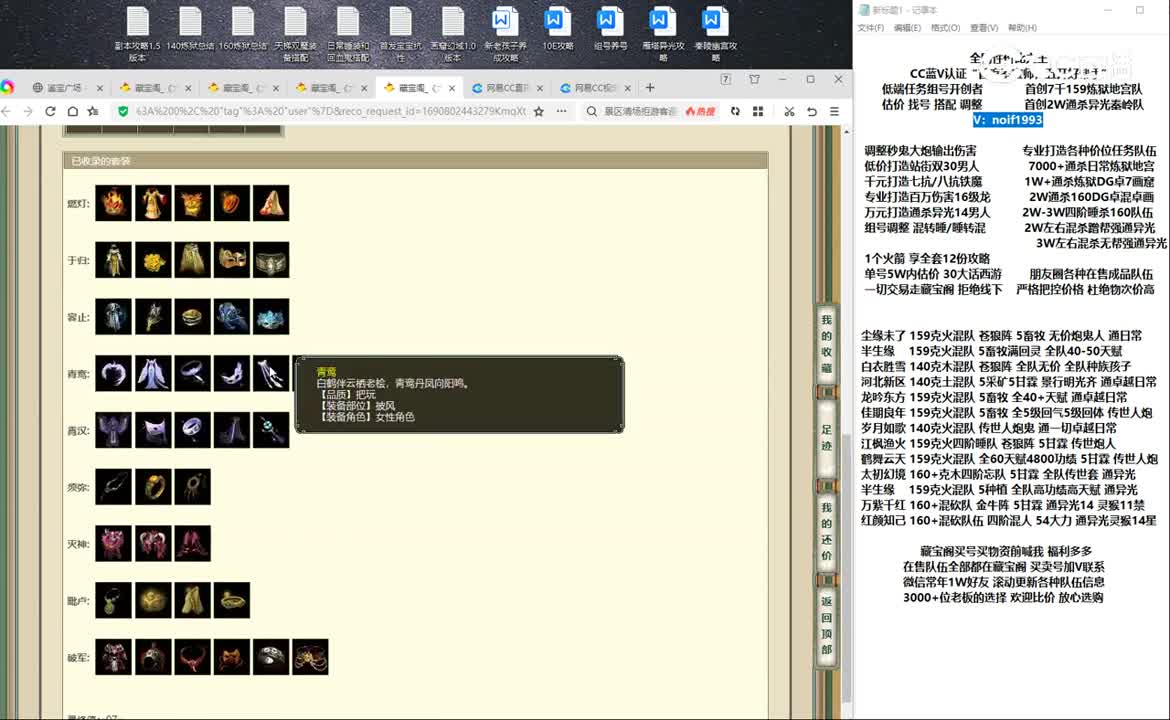1170x720 pixels.
Task: Click the first item icon in the 青鸾 row
Action: coord(113,373)
